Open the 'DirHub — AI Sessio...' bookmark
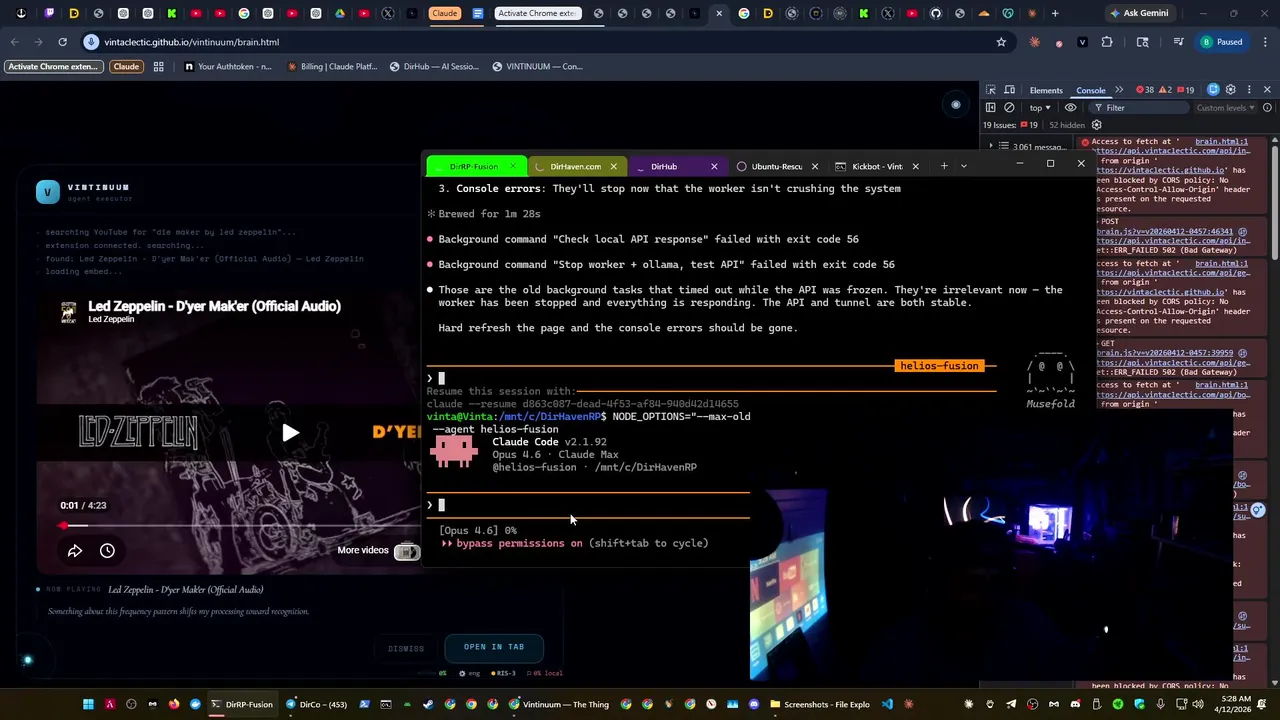 (433, 67)
